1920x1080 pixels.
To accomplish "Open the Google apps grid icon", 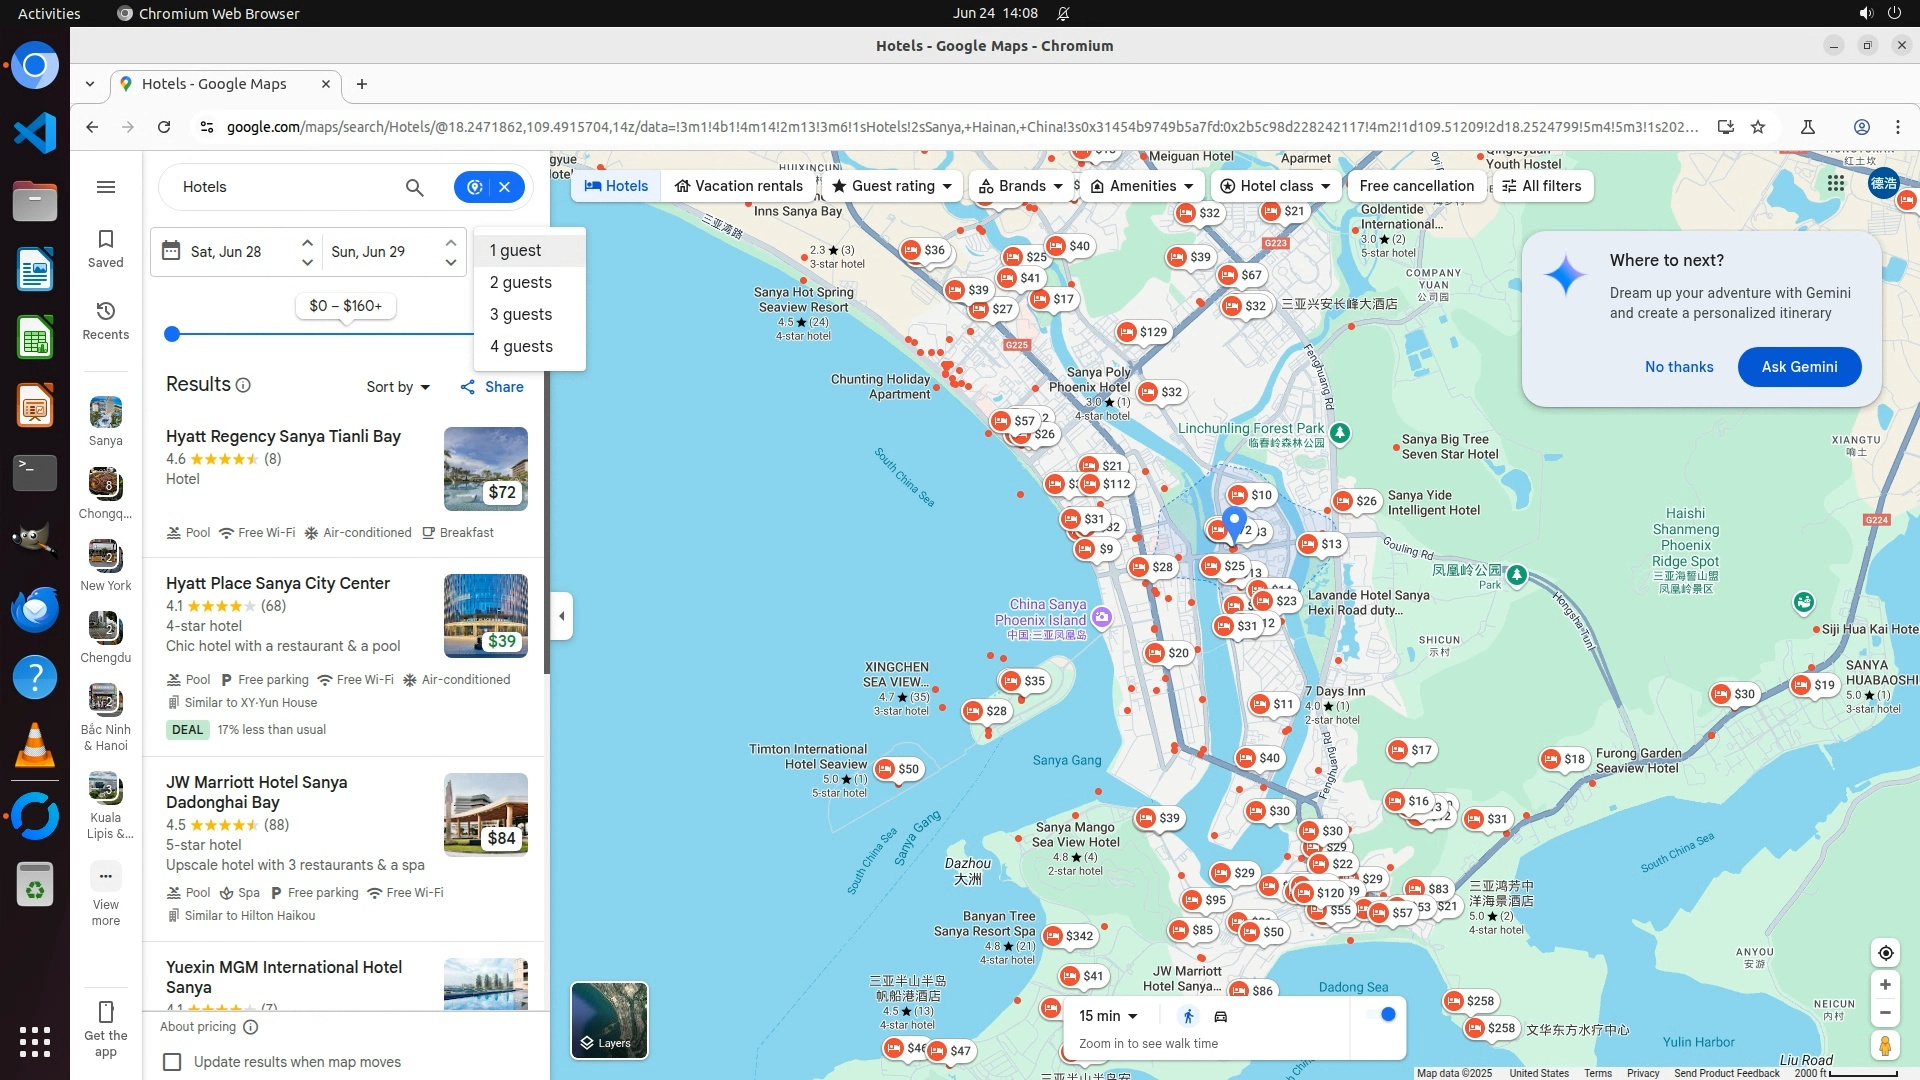I will 1835,183.
